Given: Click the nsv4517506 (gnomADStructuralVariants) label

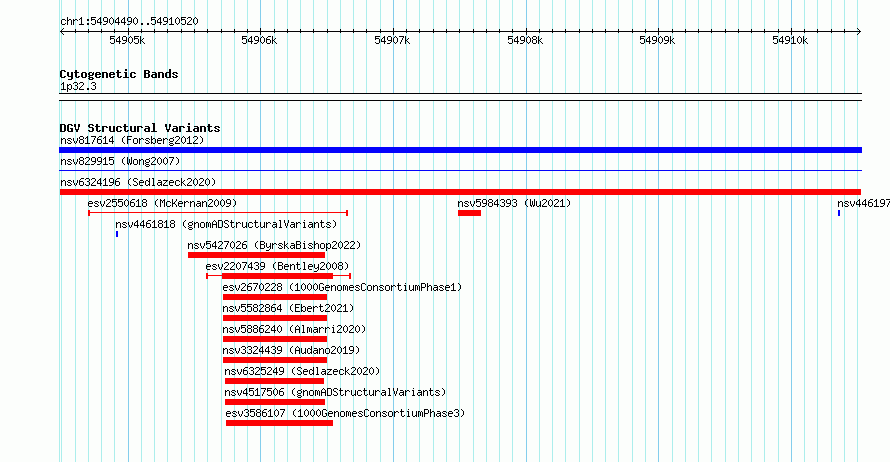Looking at the screenshot, I should [335, 392].
